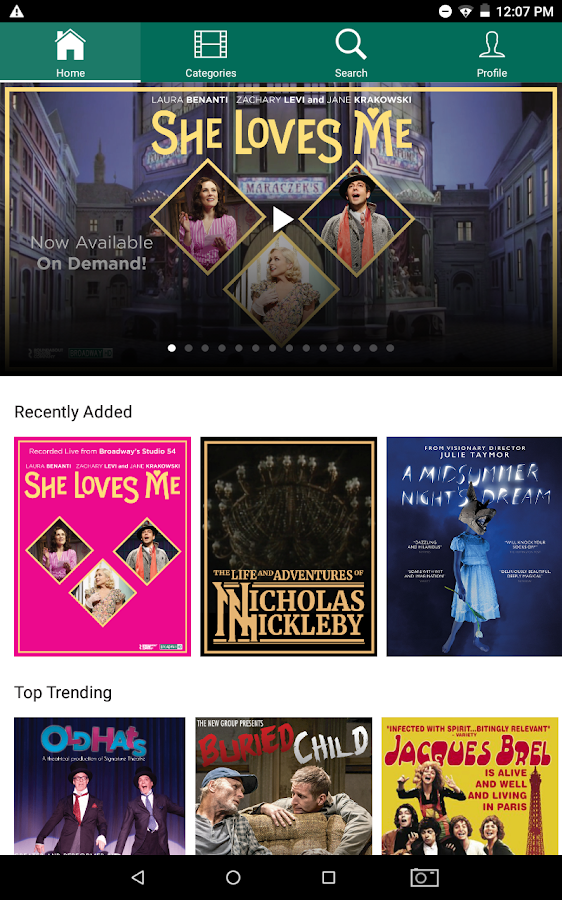
Task: Open Buried Child trending poster
Action: (284, 786)
